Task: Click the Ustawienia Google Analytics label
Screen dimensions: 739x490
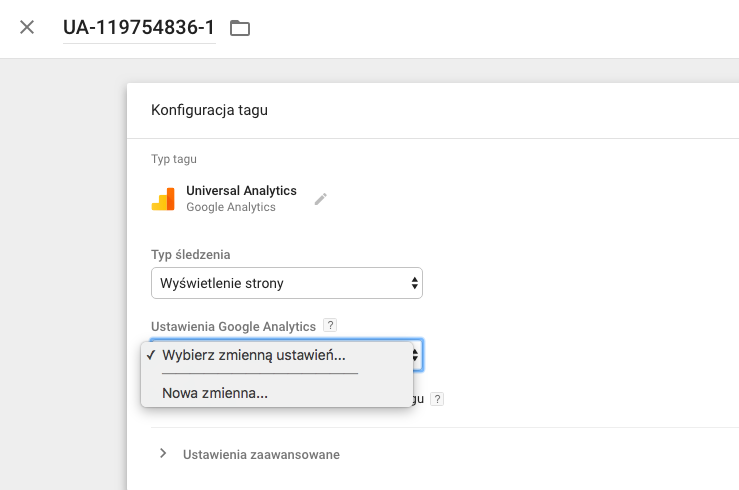Action: (x=233, y=326)
